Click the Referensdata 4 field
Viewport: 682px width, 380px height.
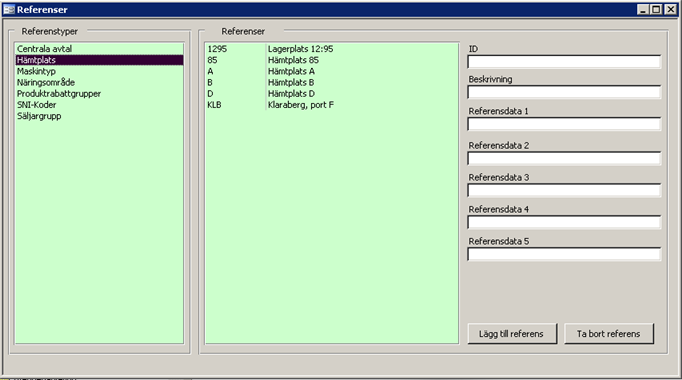coord(564,222)
